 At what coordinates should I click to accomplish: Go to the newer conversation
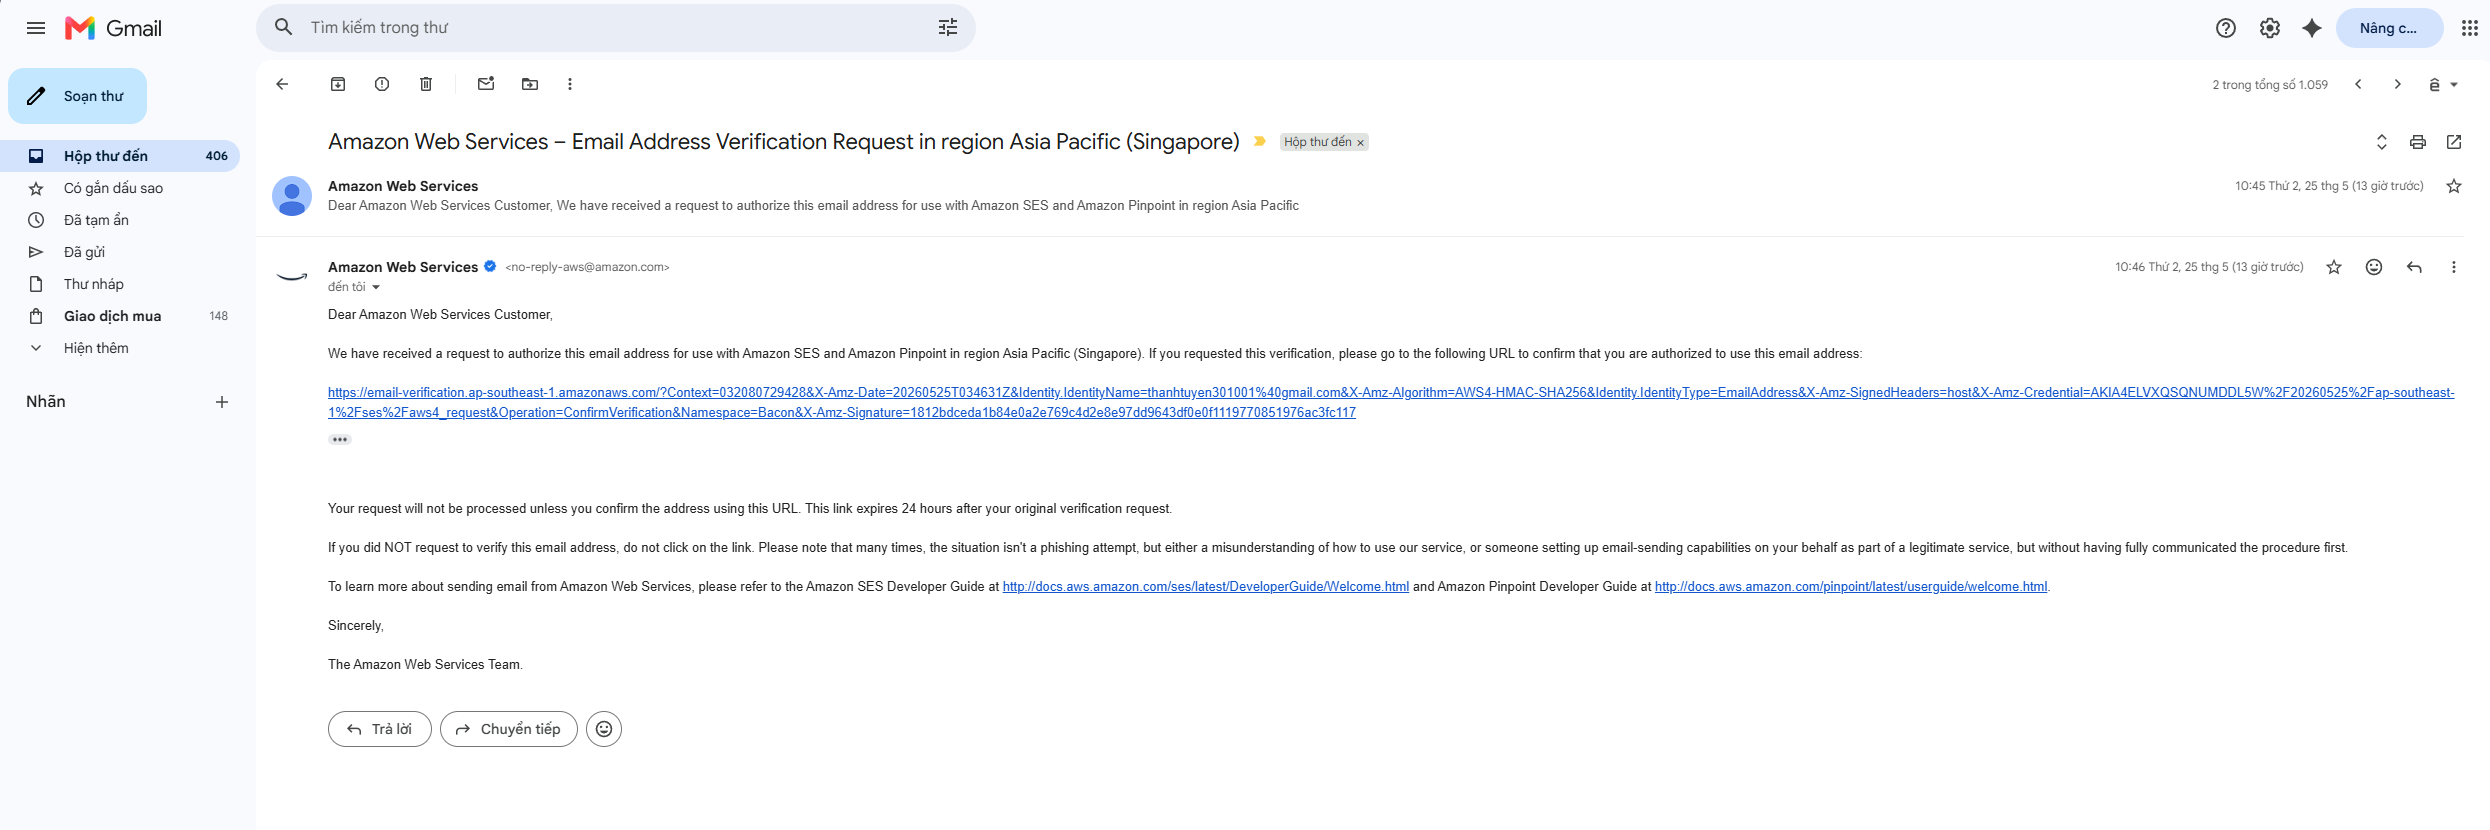[x=2358, y=84]
